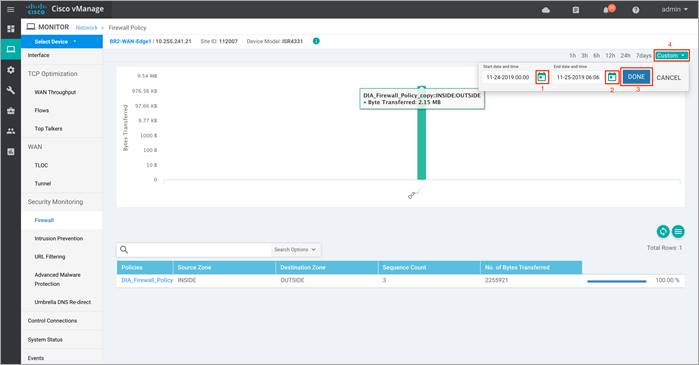Select the 12h time range
699x365 pixels.
pyautogui.click(x=610, y=56)
